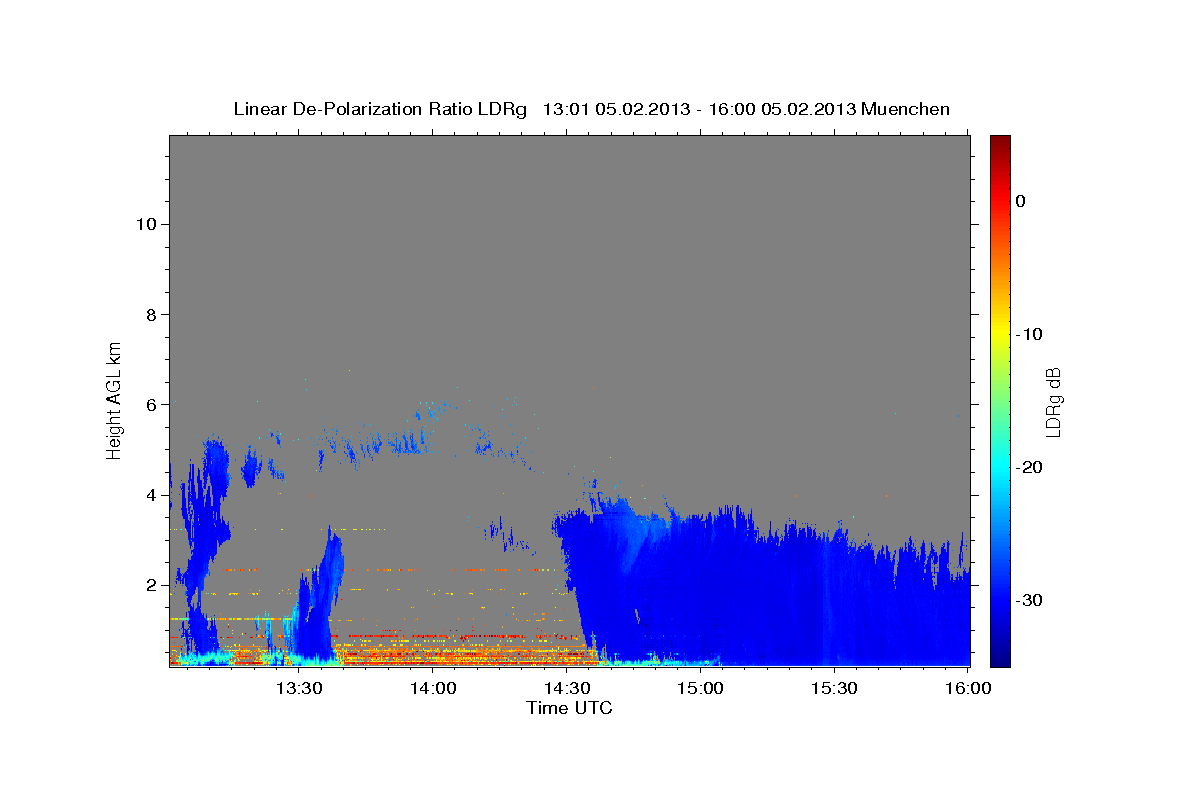Click the -30 colorbar label
The width and height of the screenshot is (1200, 800).
coord(1030,600)
